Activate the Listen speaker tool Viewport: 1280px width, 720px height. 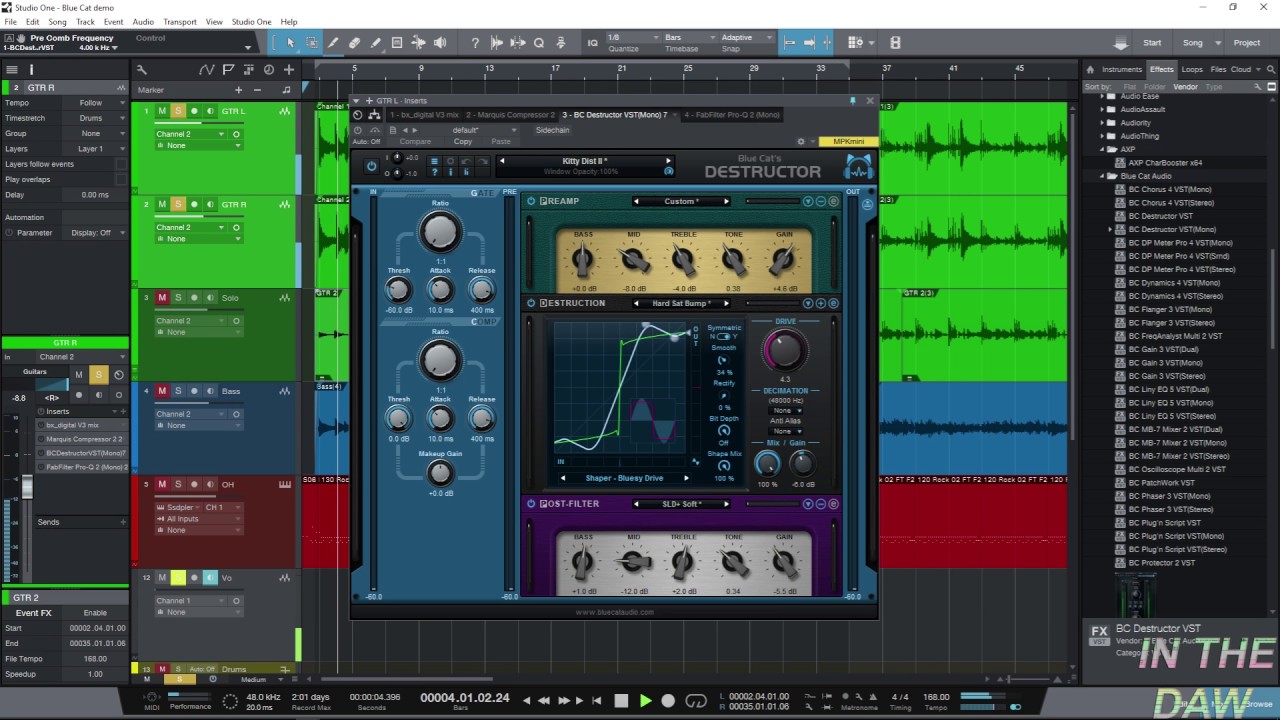440,43
